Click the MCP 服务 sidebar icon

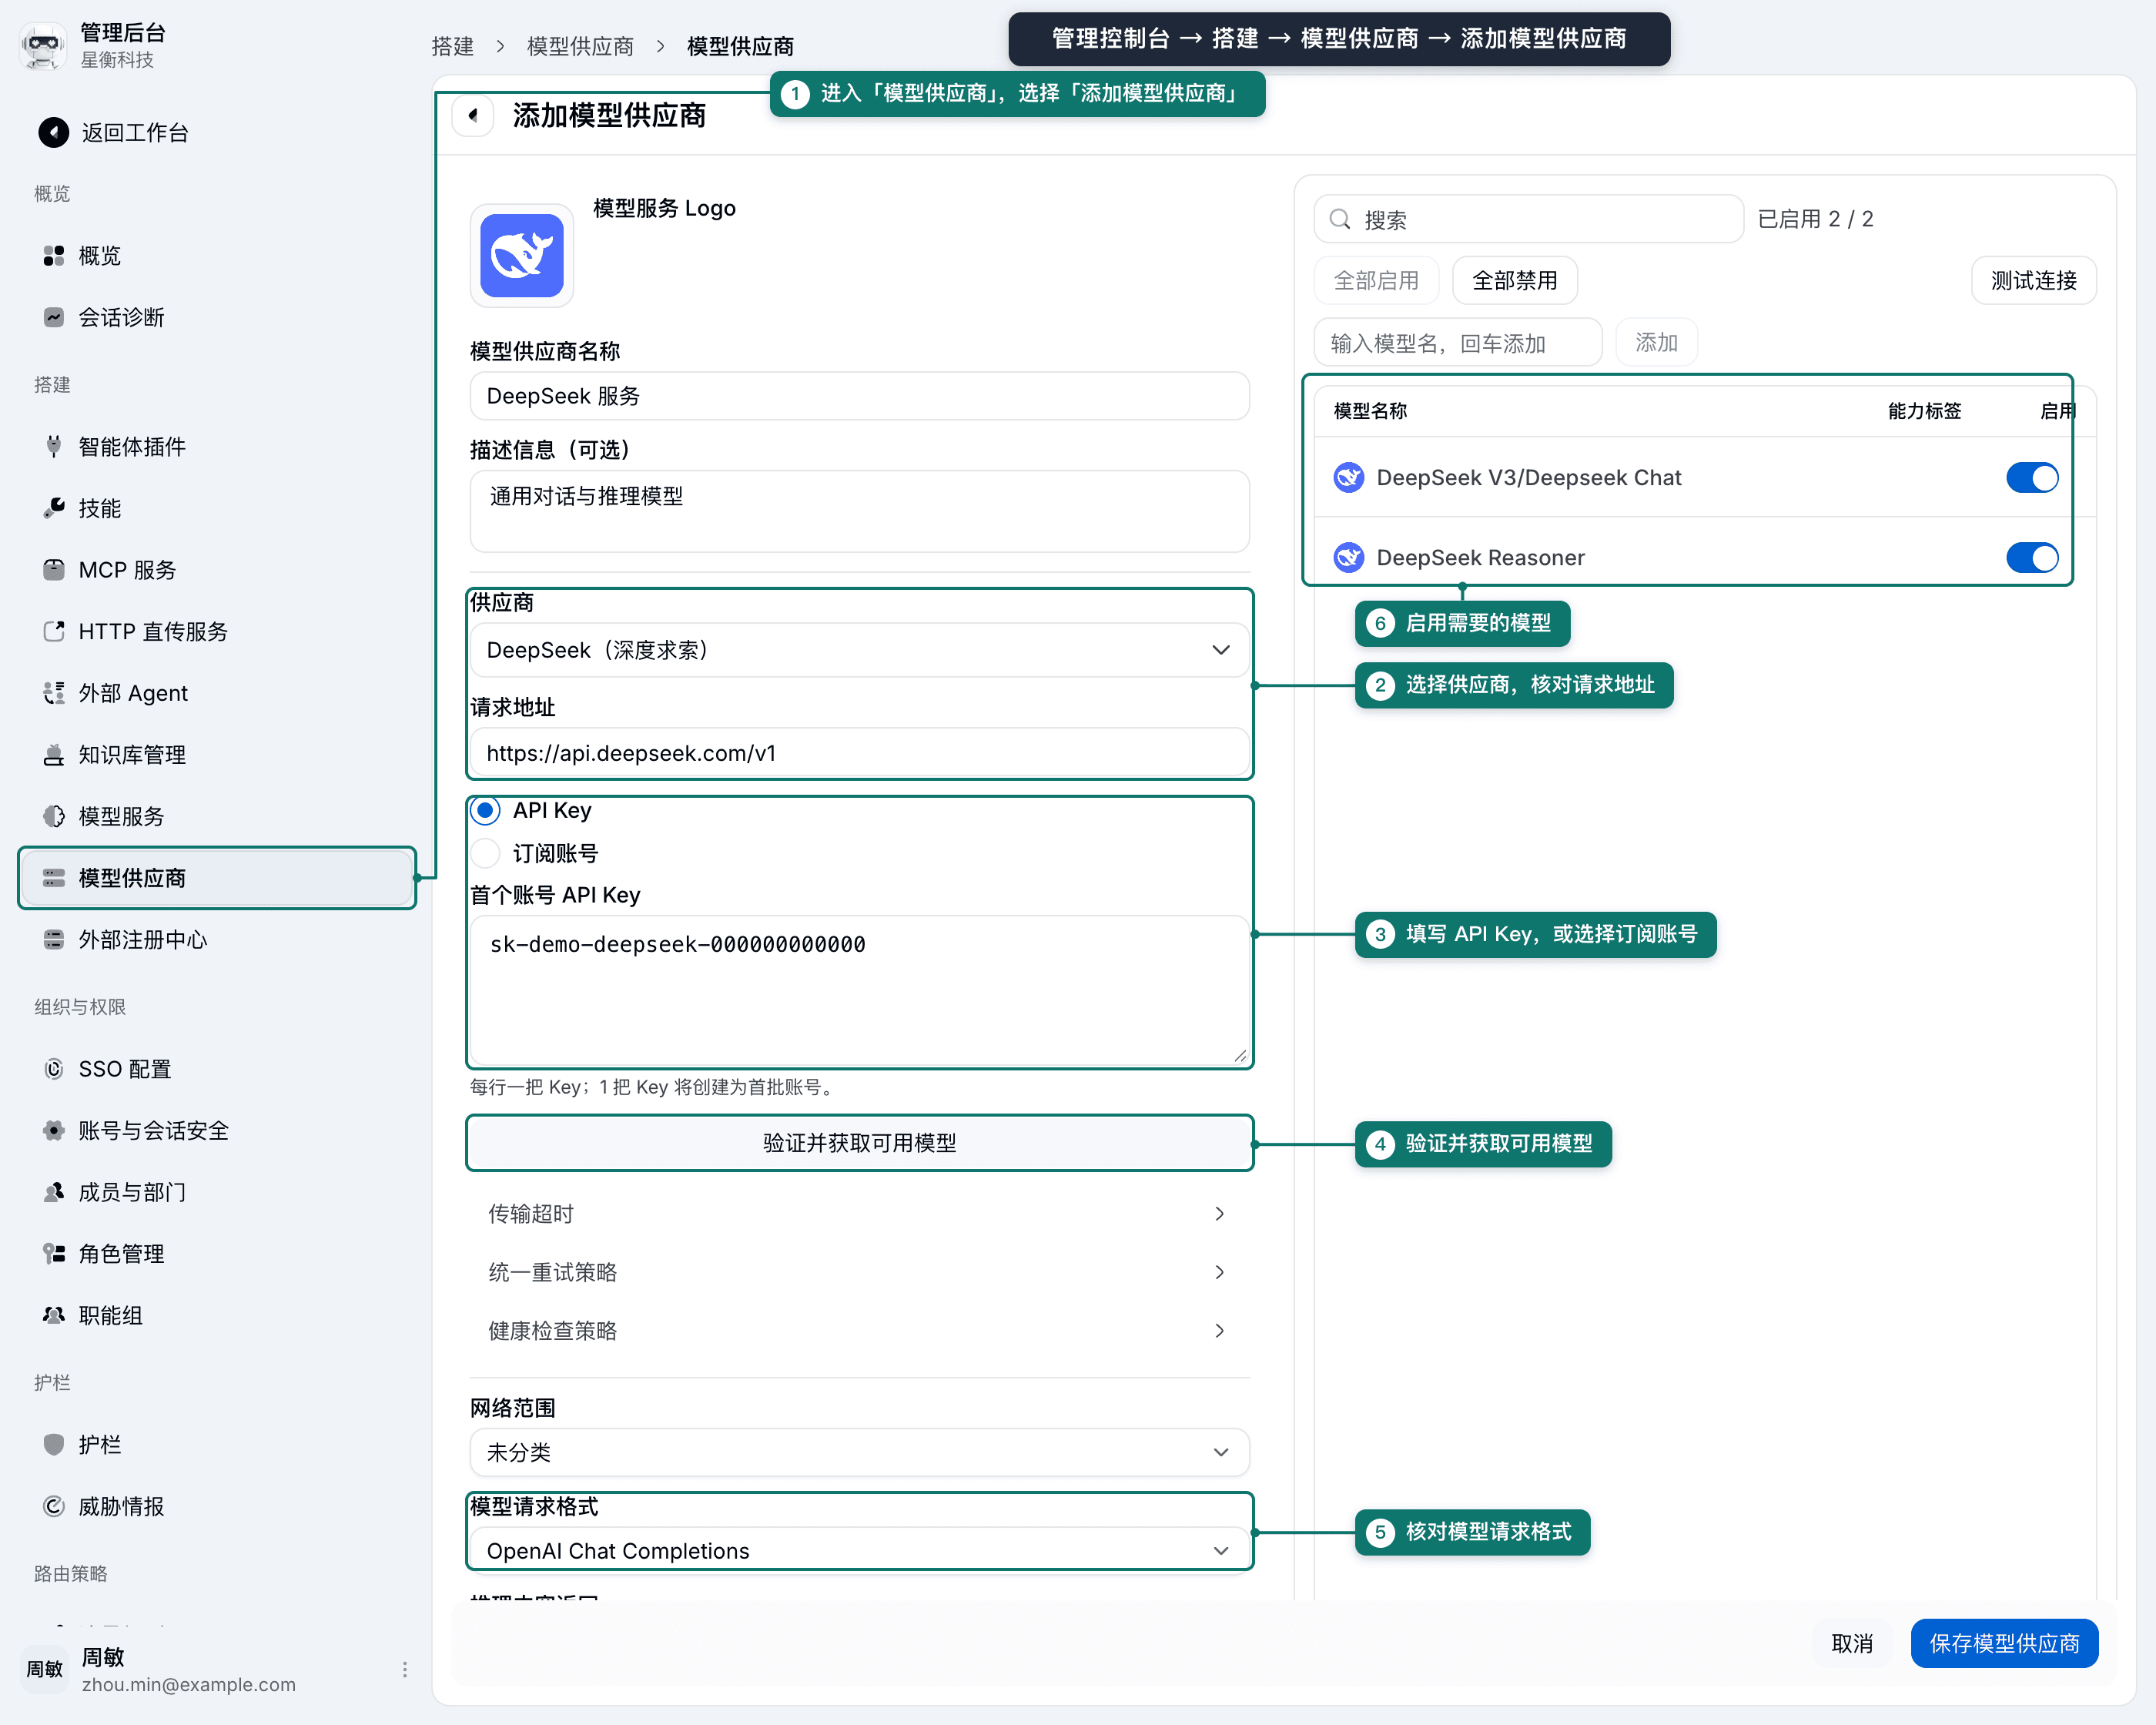[54, 569]
